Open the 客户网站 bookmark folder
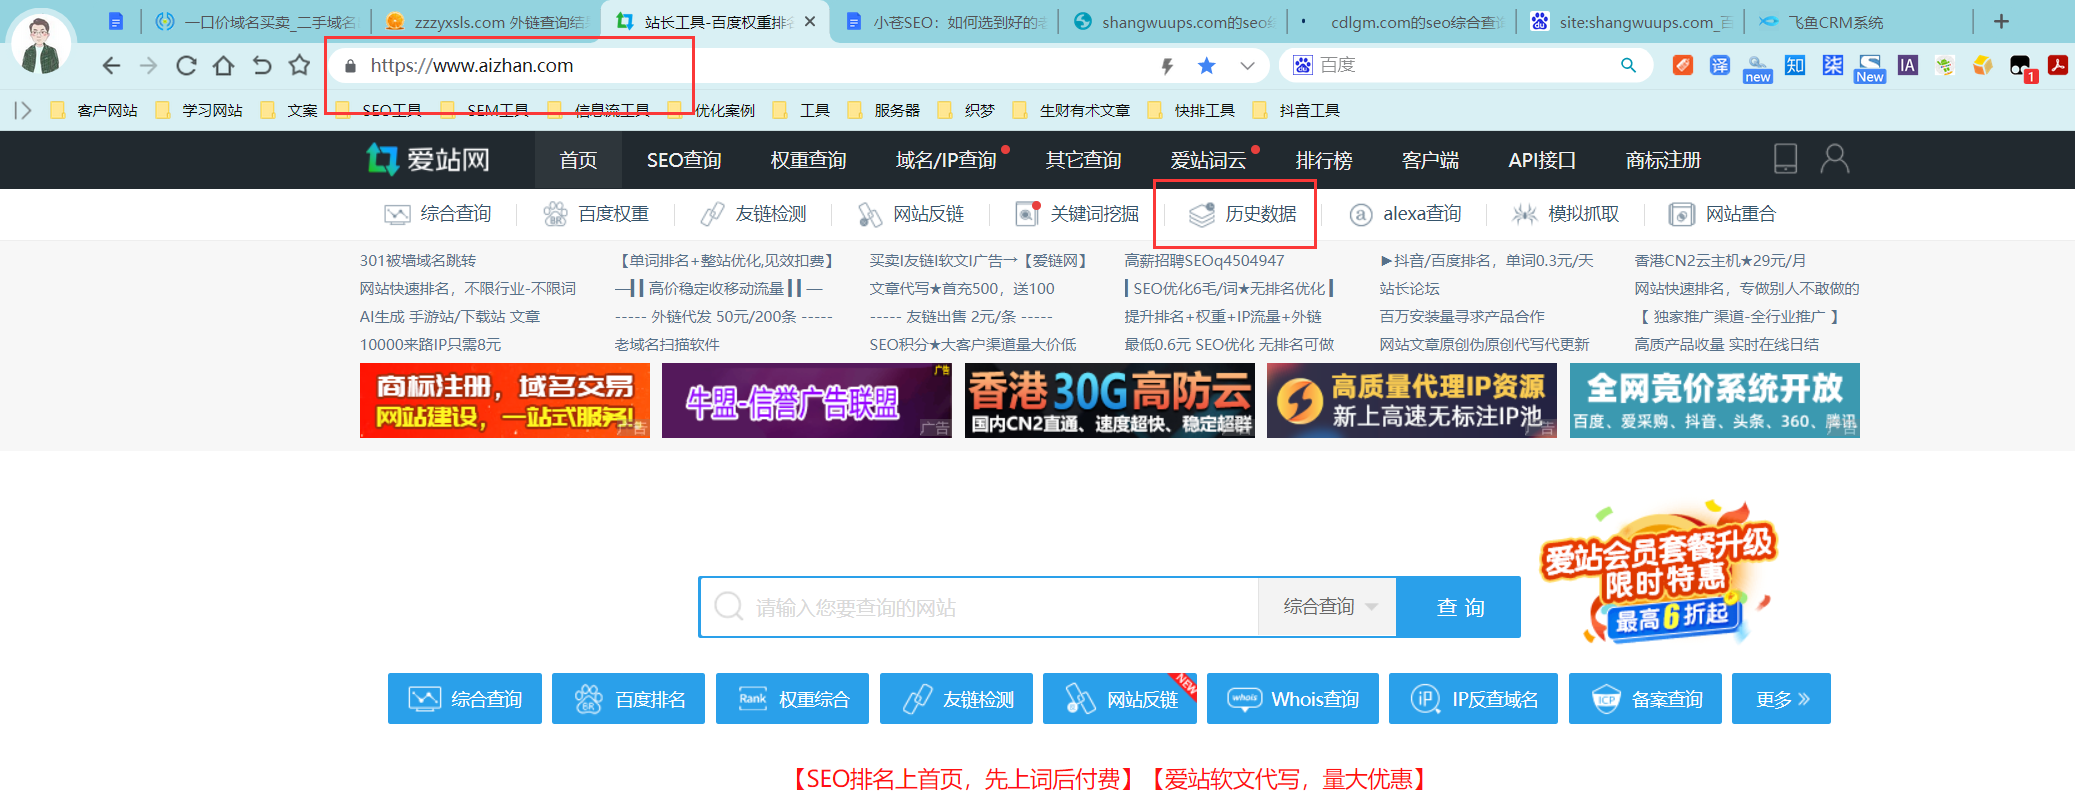 [94, 110]
